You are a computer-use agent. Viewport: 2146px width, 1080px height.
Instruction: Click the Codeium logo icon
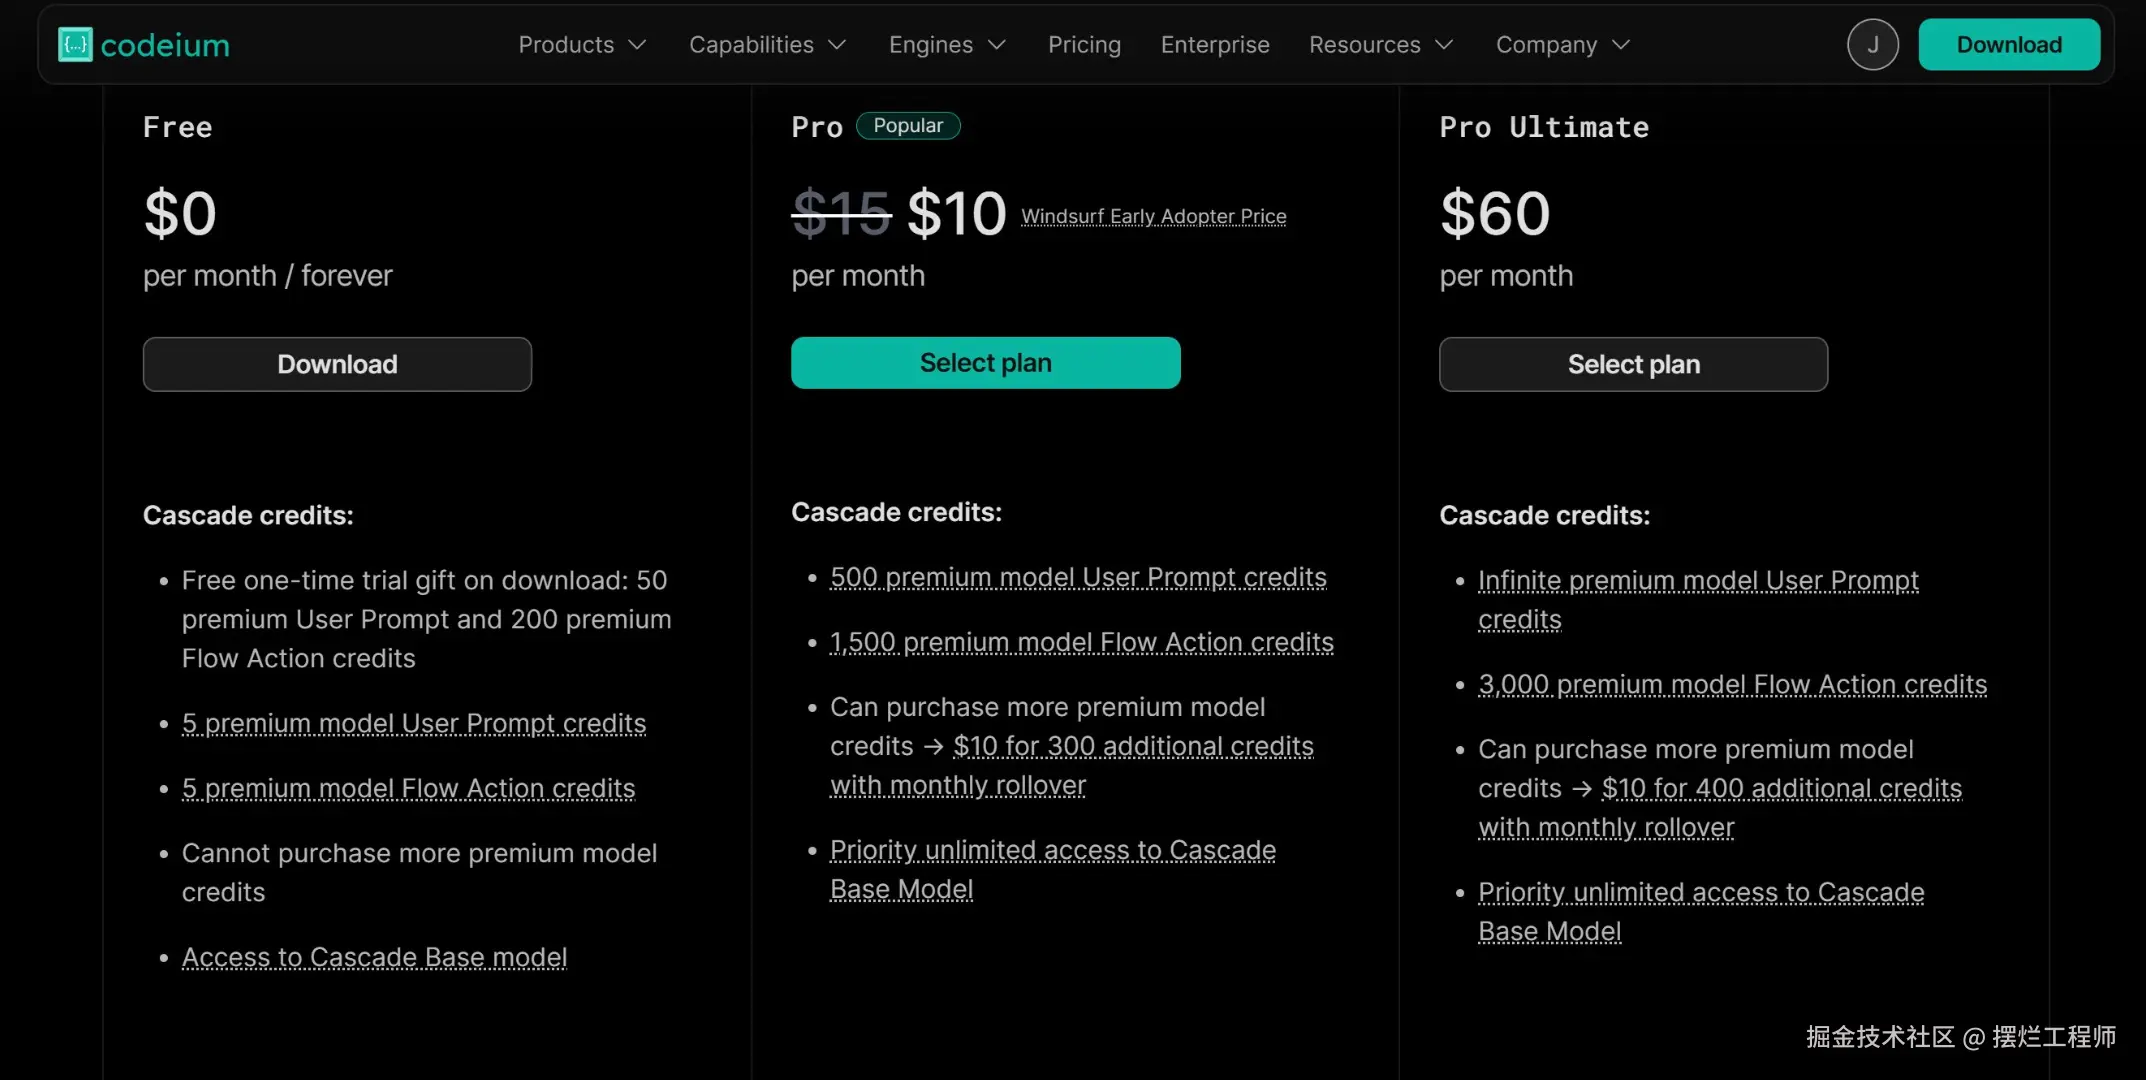coord(75,45)
